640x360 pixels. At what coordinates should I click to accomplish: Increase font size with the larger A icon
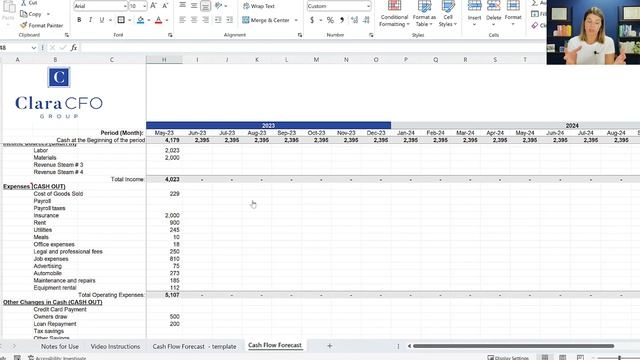[153, 6]
